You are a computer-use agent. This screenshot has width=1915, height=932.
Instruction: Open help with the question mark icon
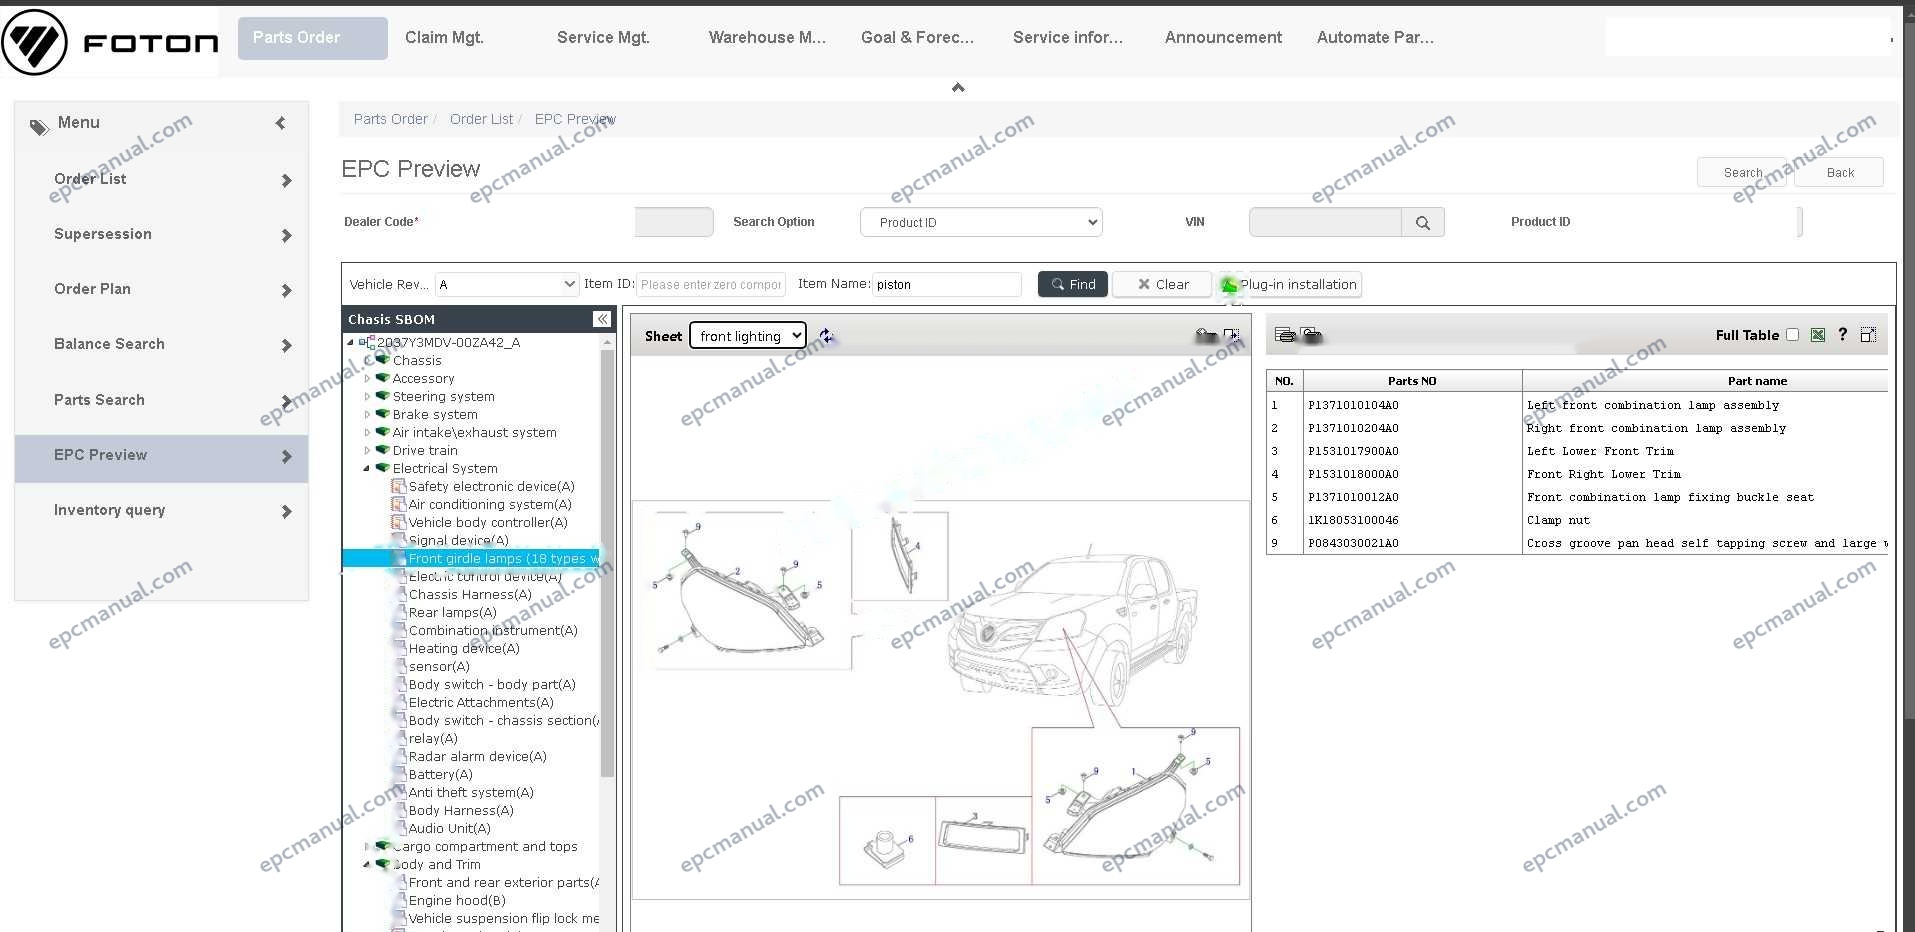(x=1842, y=335)
